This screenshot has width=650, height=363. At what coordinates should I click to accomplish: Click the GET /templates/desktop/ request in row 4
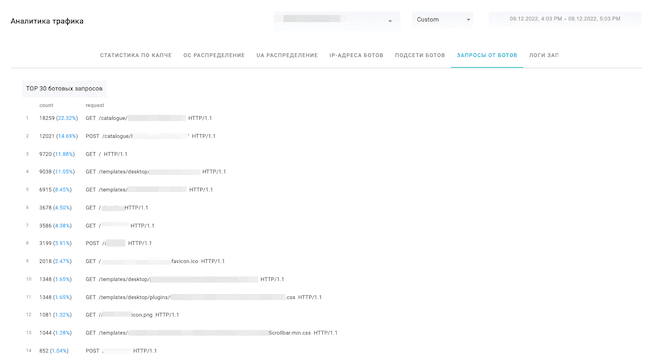156,172
